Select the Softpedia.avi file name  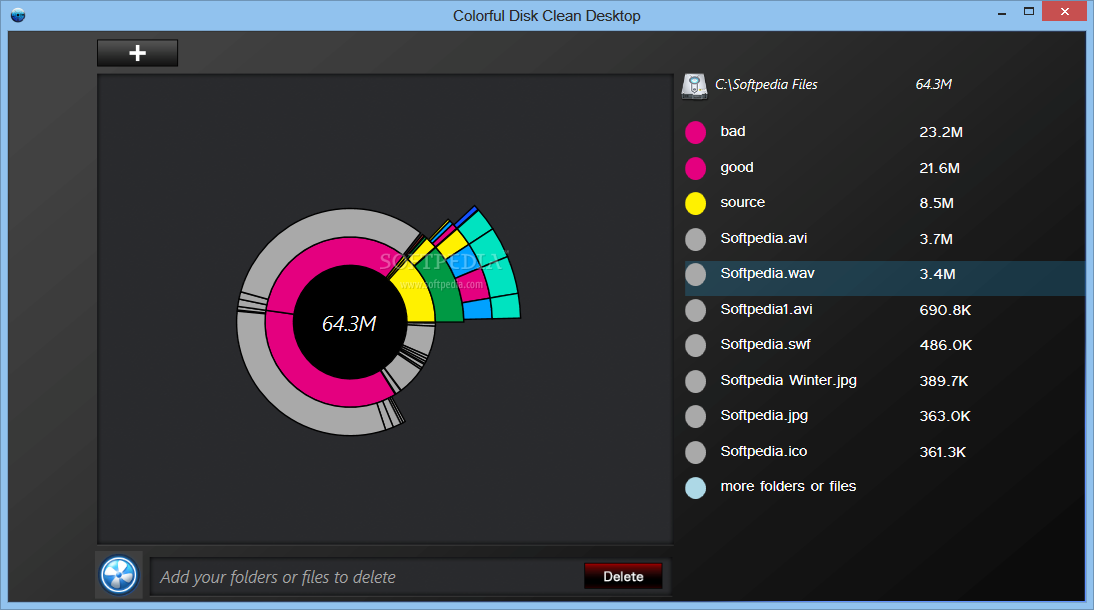[764, 238]
